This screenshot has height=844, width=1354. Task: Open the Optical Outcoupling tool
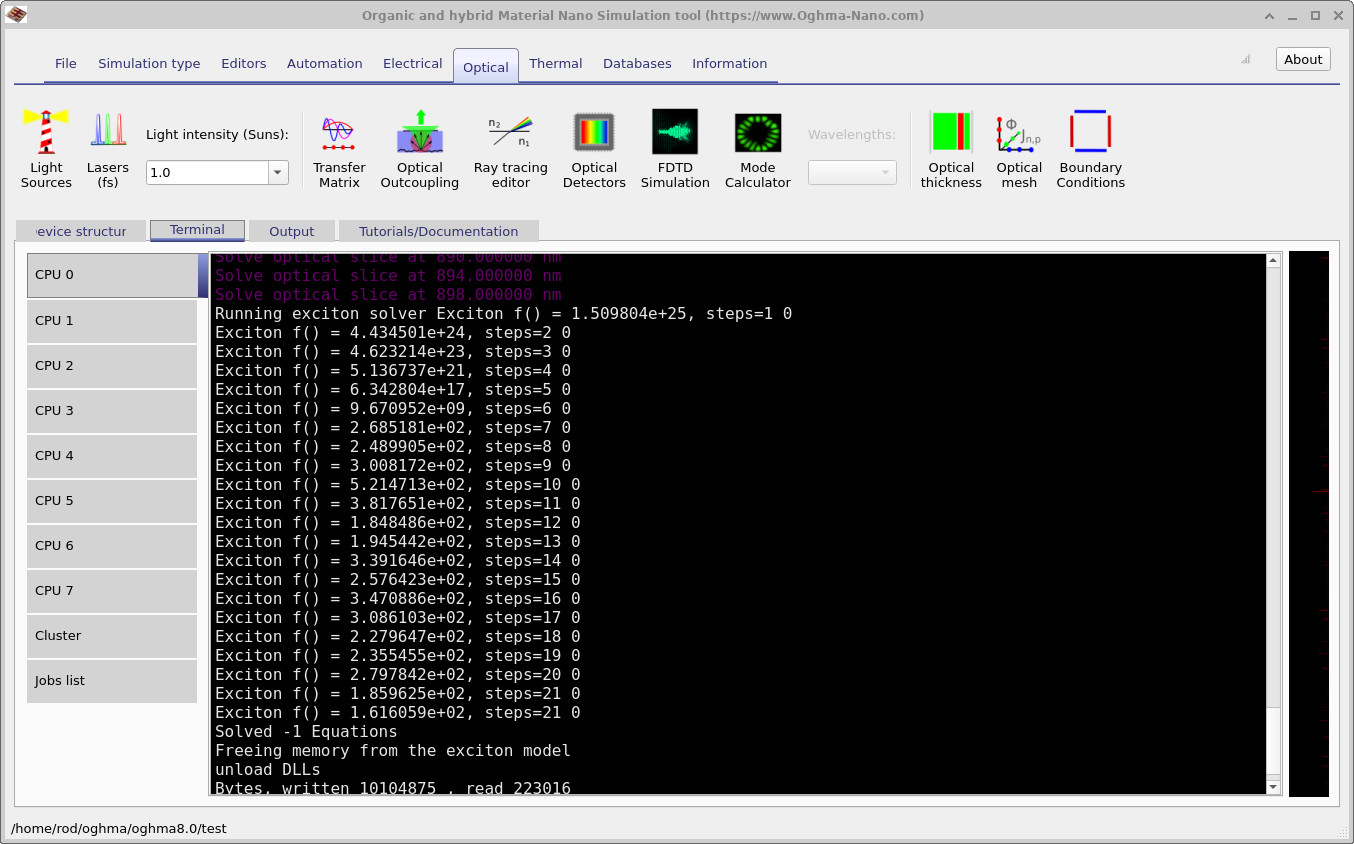point(420,148)
